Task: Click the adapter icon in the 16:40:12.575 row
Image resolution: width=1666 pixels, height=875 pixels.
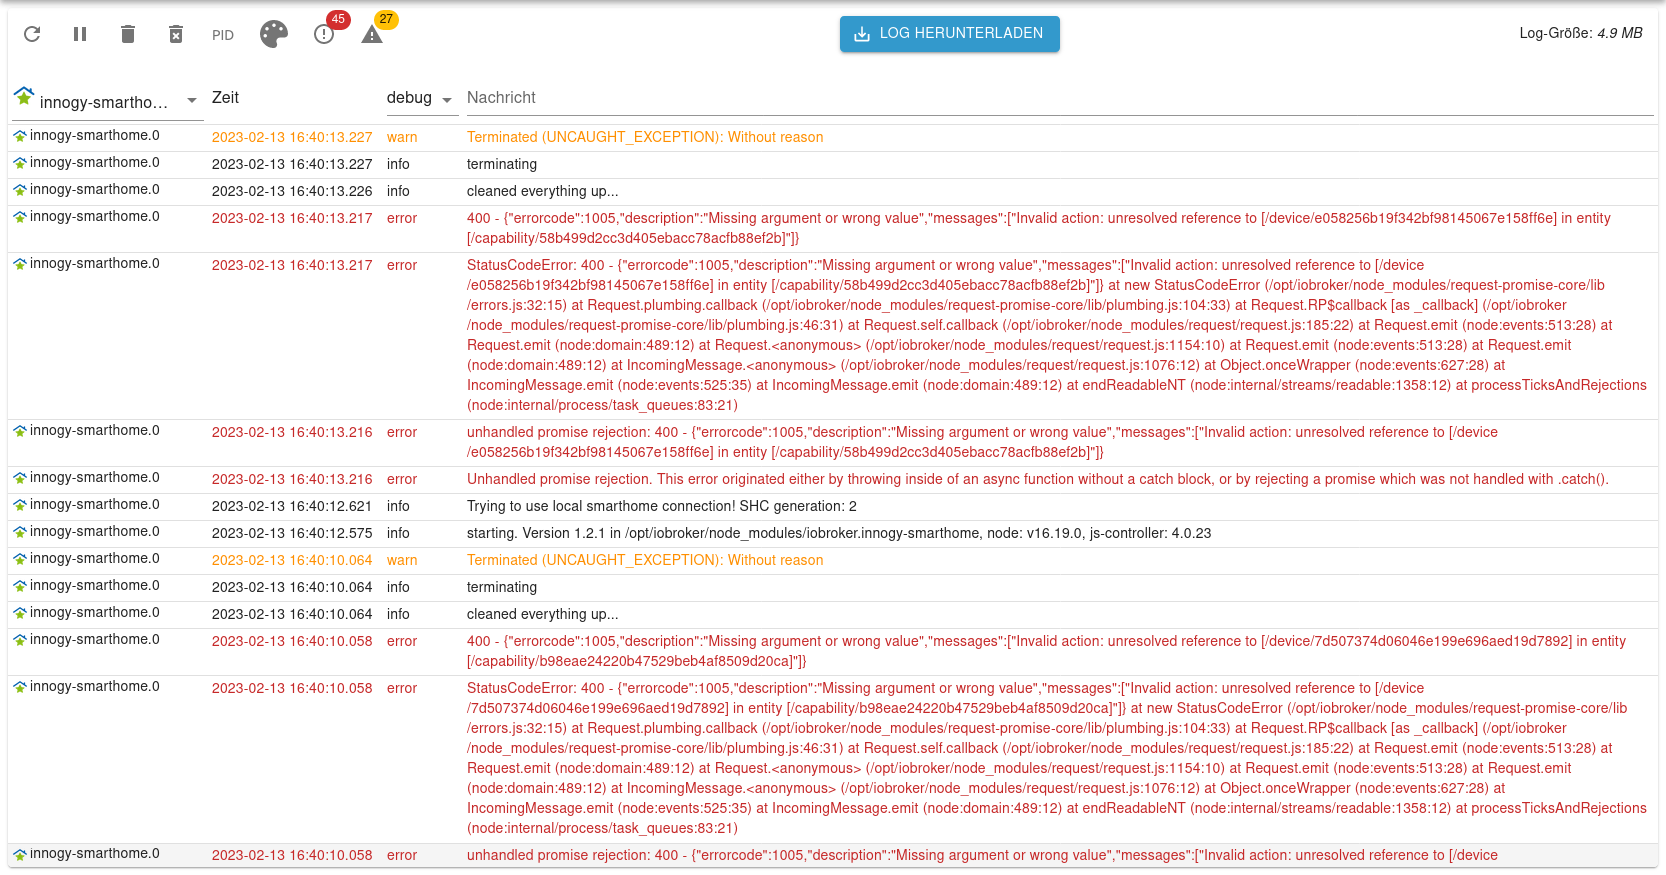Action: click(20, 532)
